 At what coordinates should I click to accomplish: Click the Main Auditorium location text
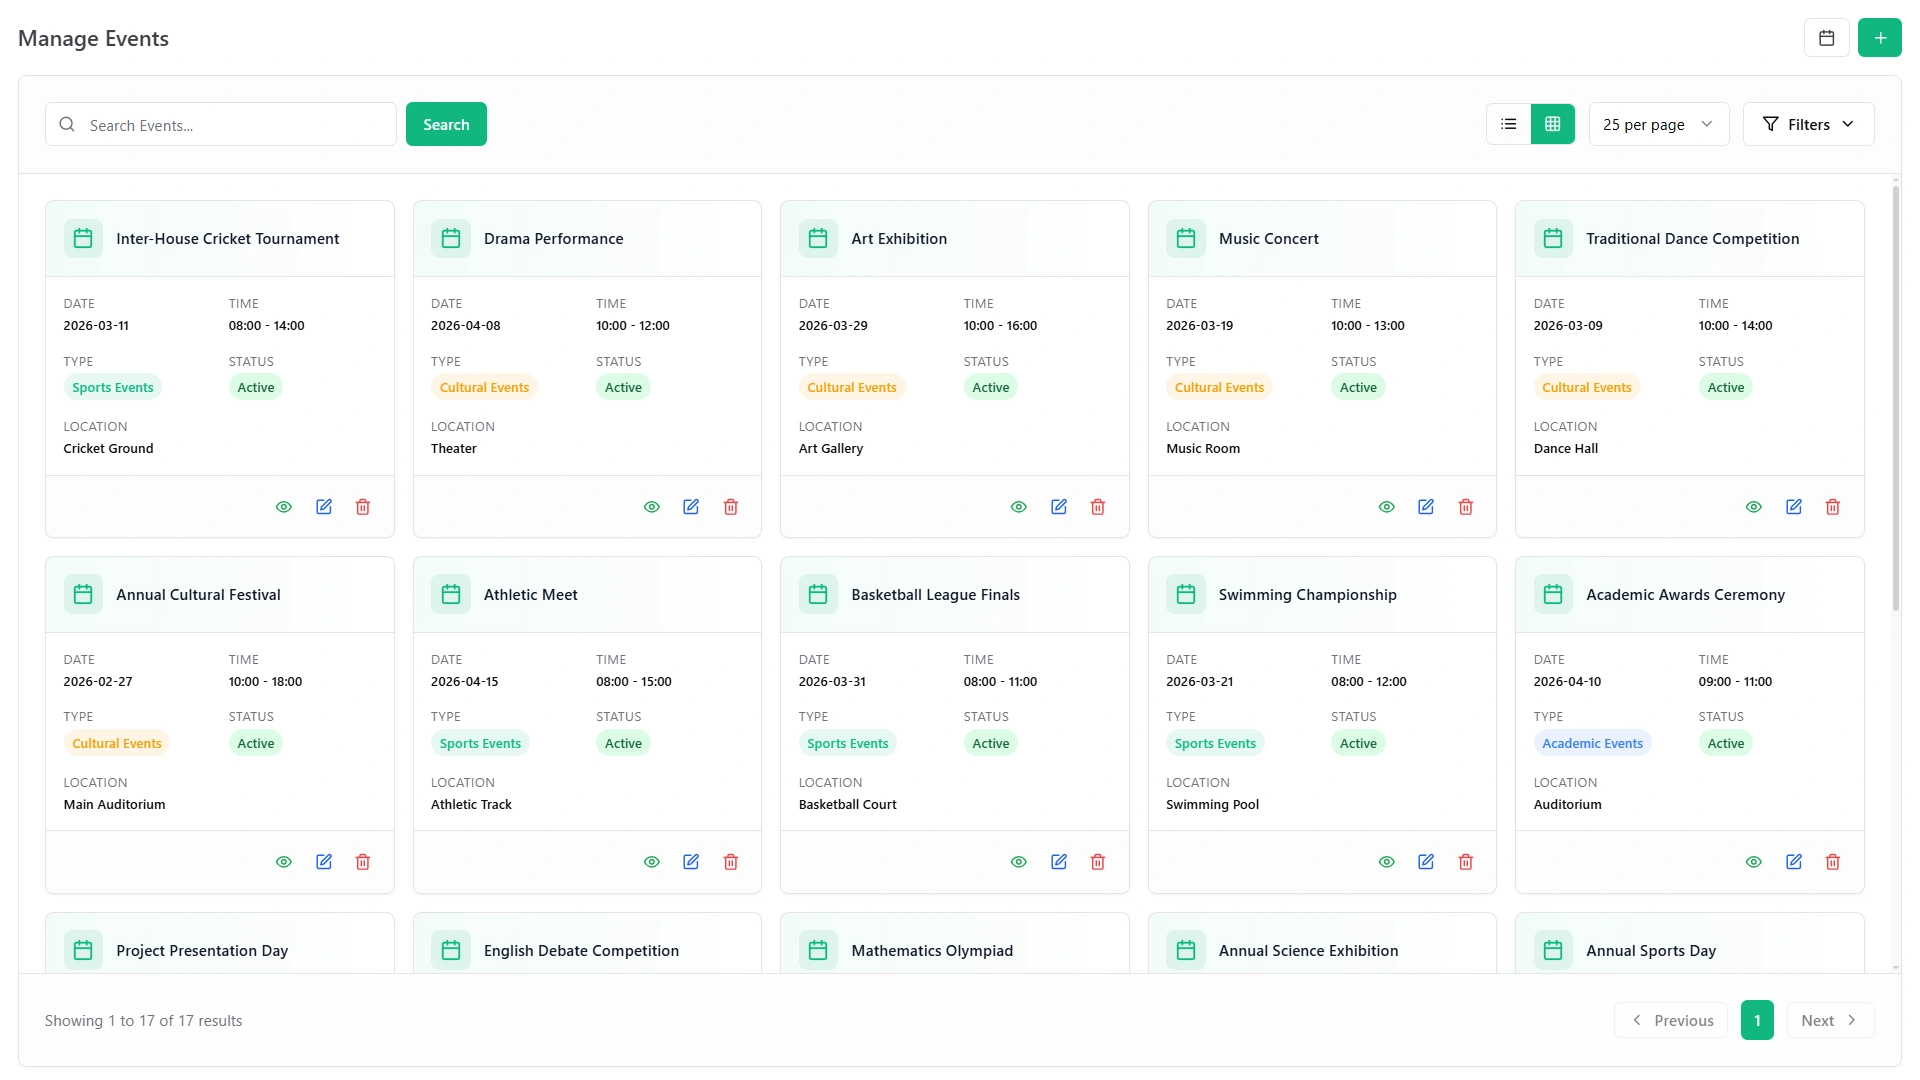(x=114, y=805)
